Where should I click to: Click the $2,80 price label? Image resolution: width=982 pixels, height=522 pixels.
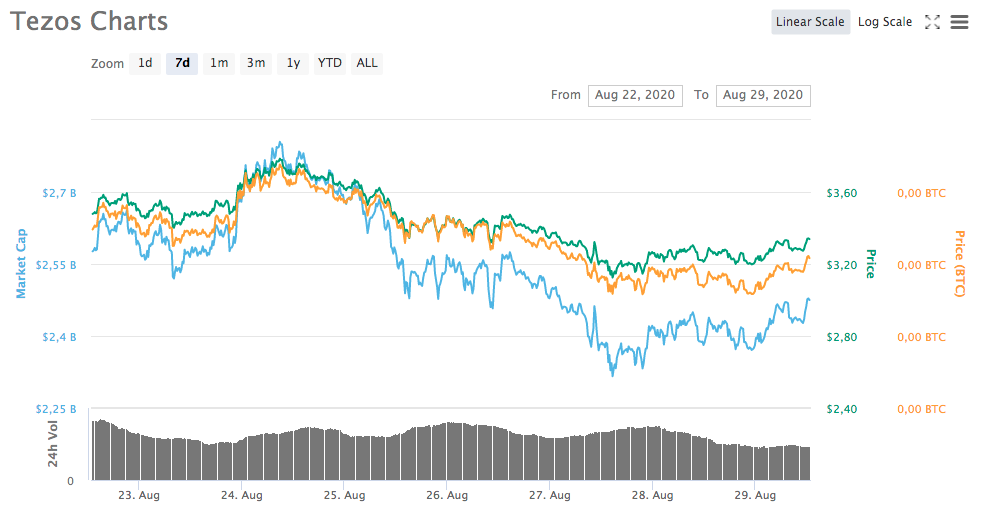(x=842, y=337)
